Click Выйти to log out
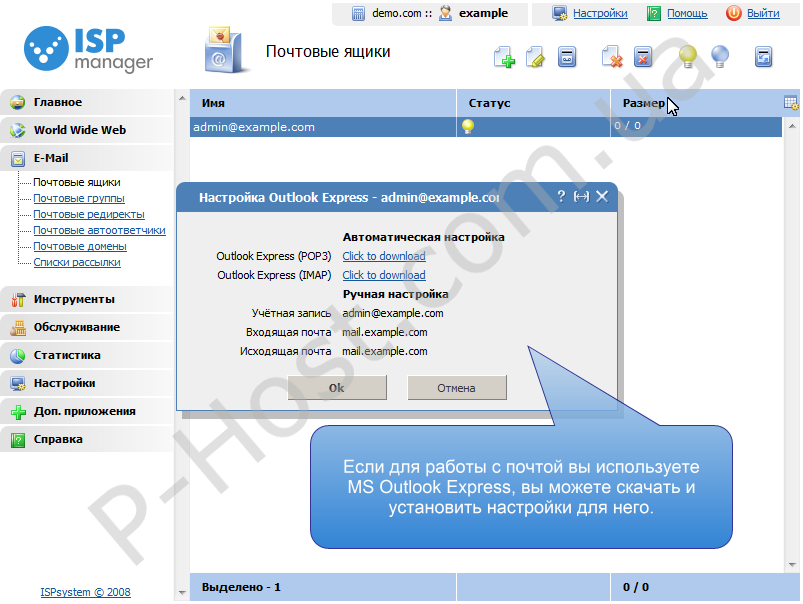 click(x=762, y=14)
